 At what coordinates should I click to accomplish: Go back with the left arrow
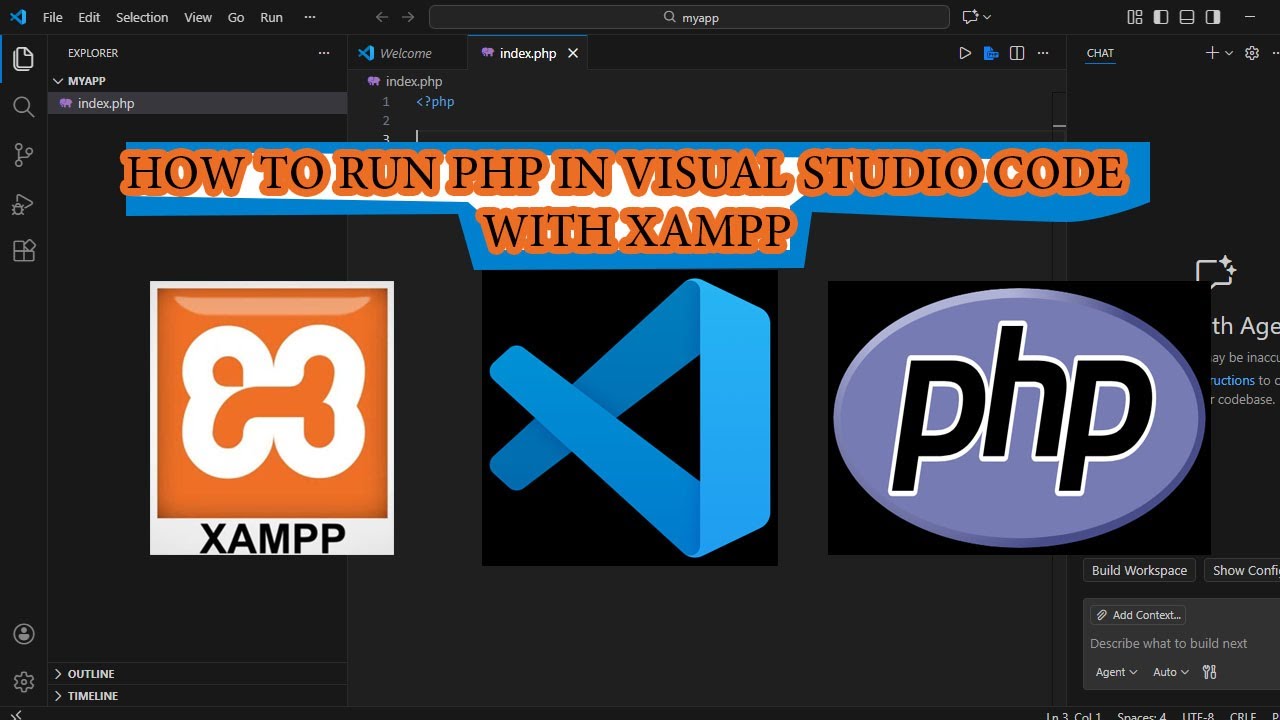click(x=381, y=17)
